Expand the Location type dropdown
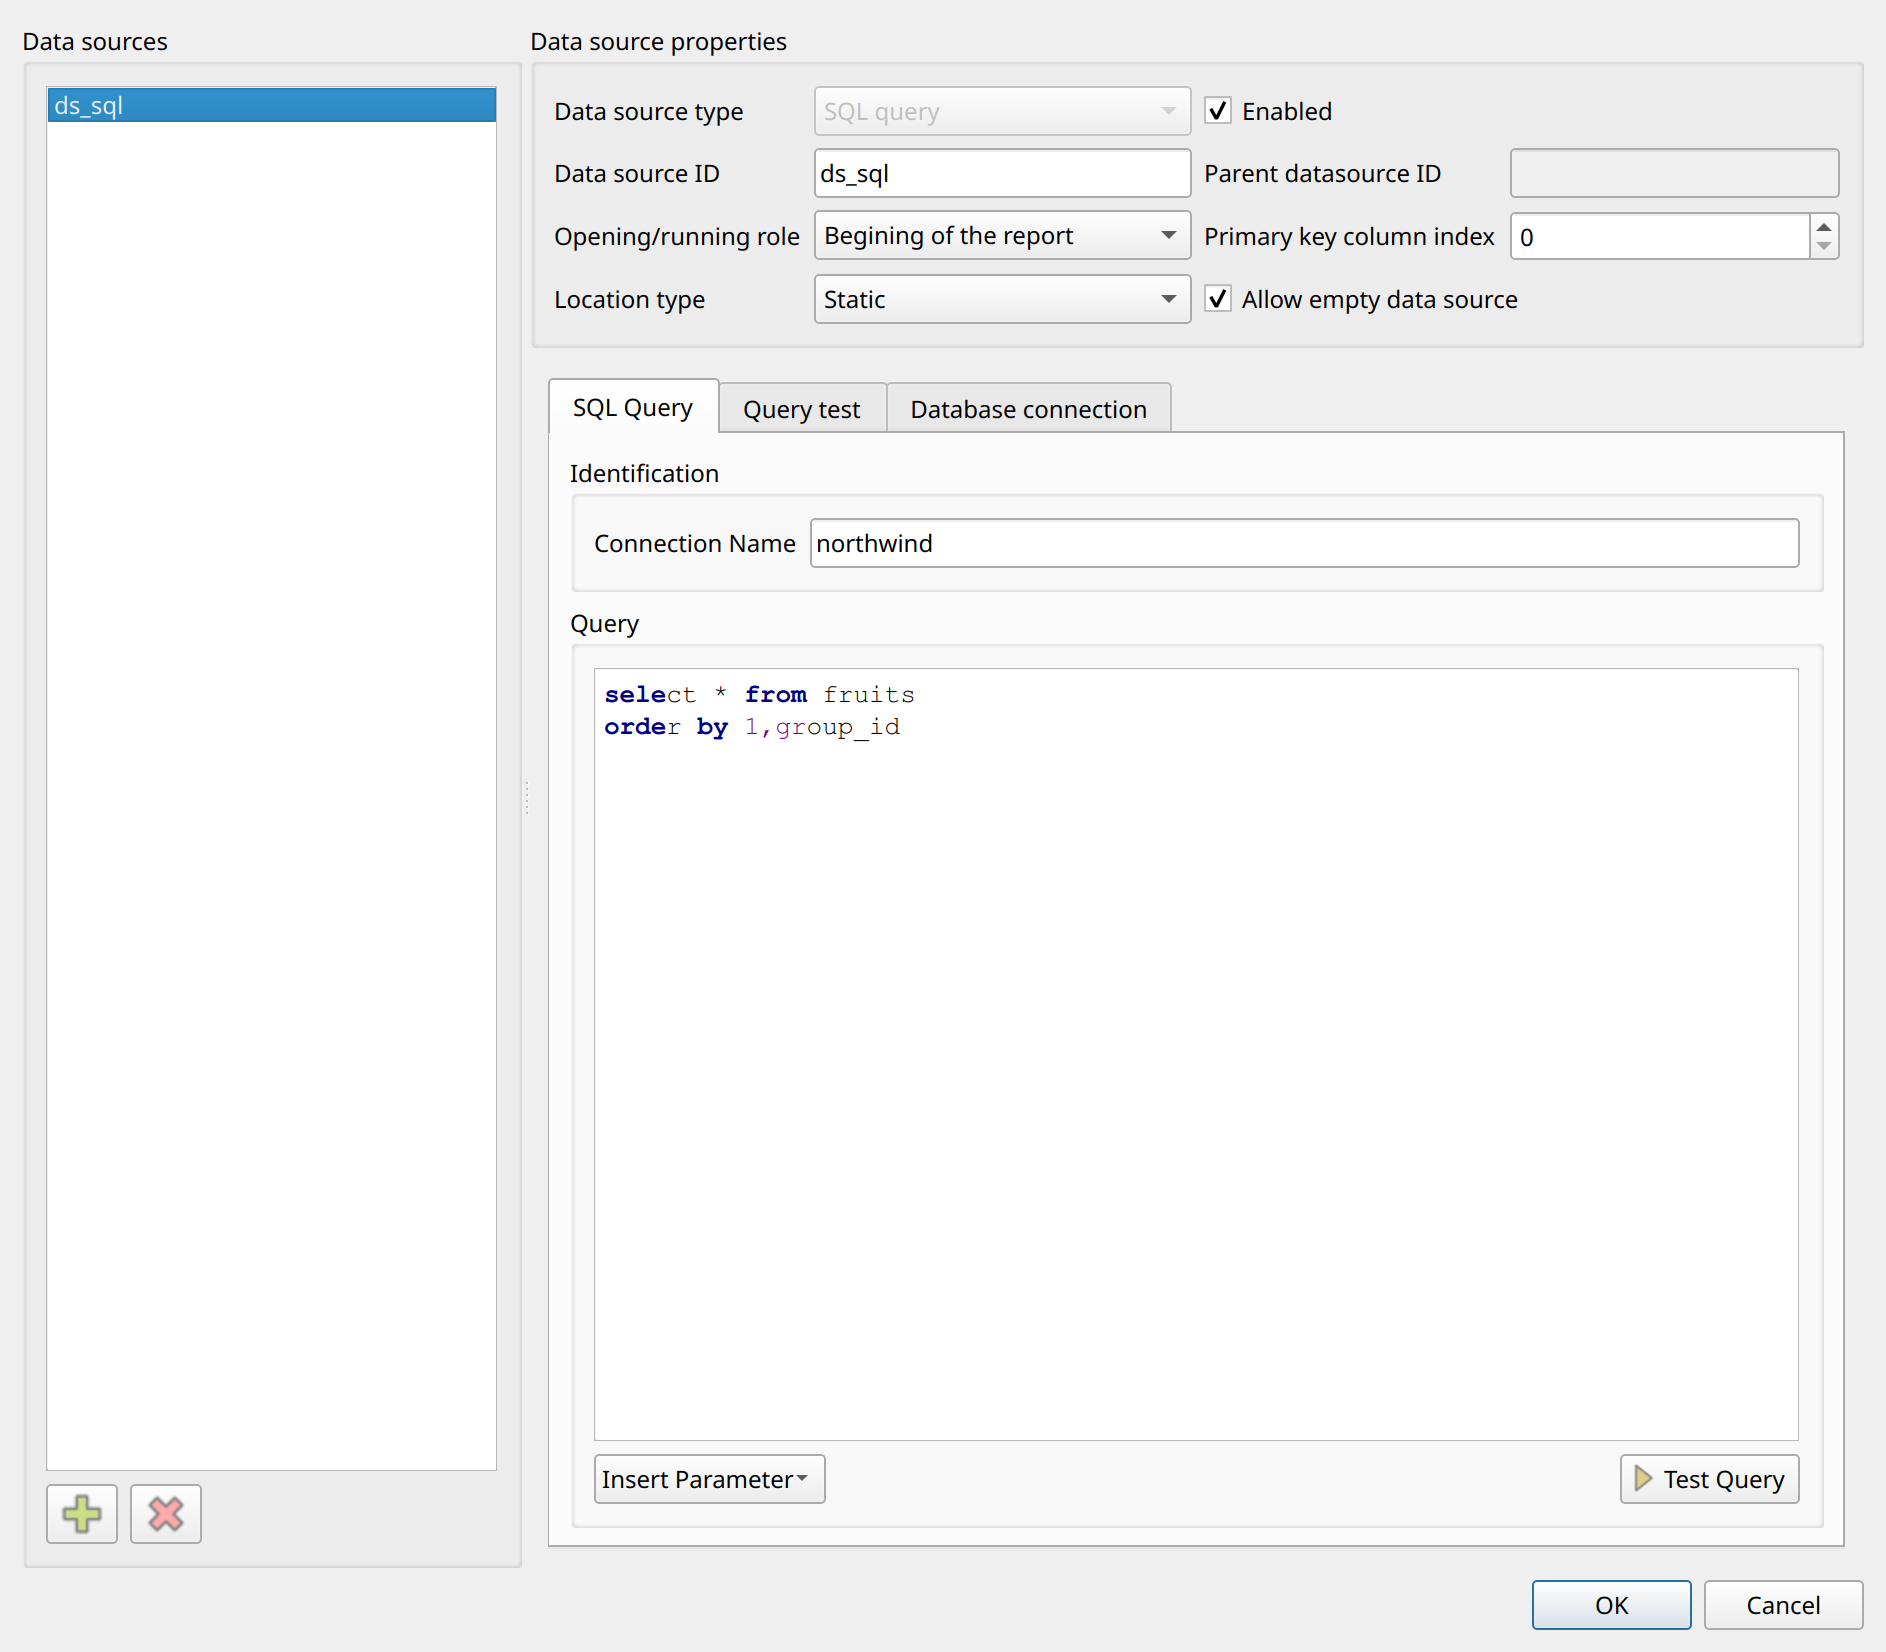This screenshot has width=1886, height=1652. click(x=1002, y=299)
